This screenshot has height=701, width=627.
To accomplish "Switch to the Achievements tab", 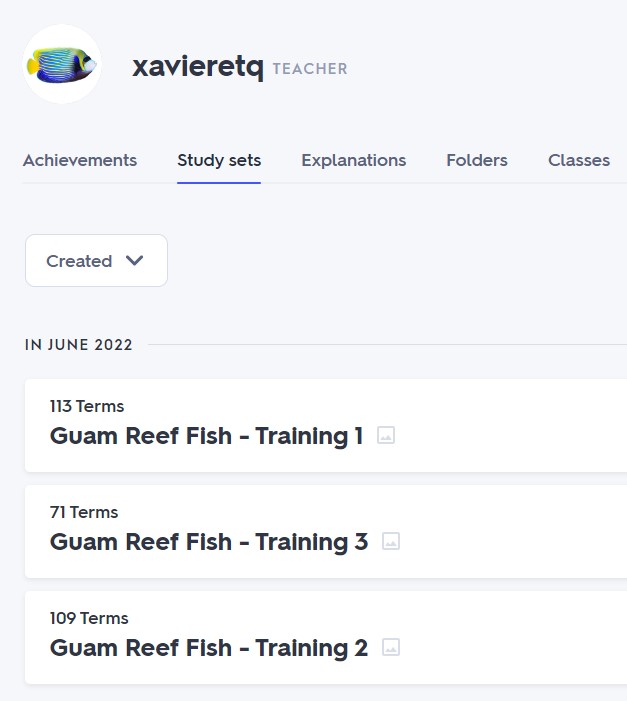I will (x=80, y=160).
